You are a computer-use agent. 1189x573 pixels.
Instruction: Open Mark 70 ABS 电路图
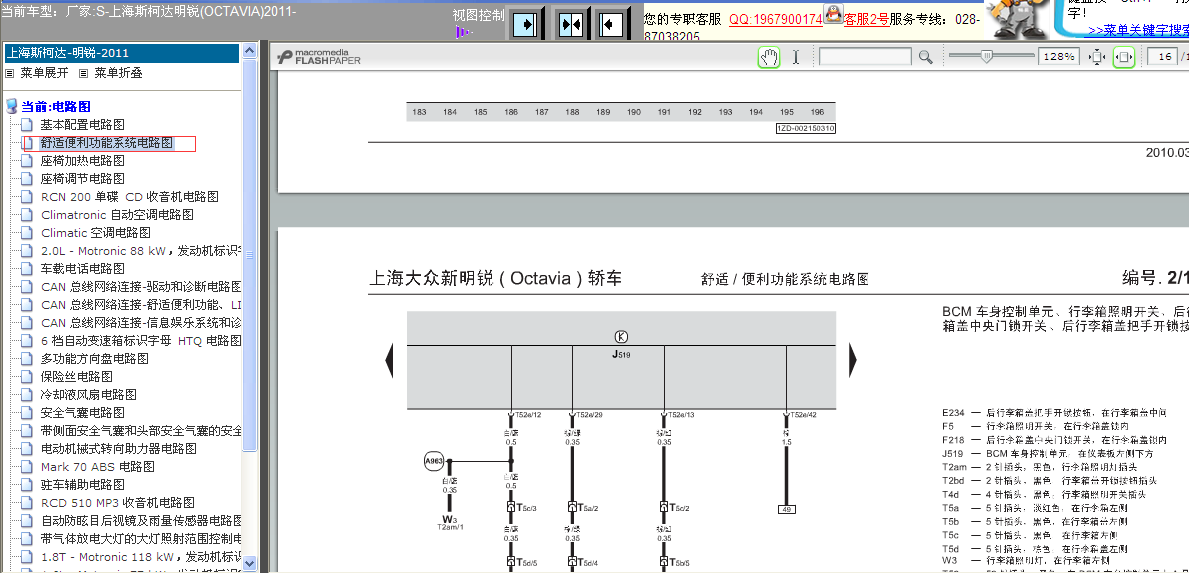[98, 467]
